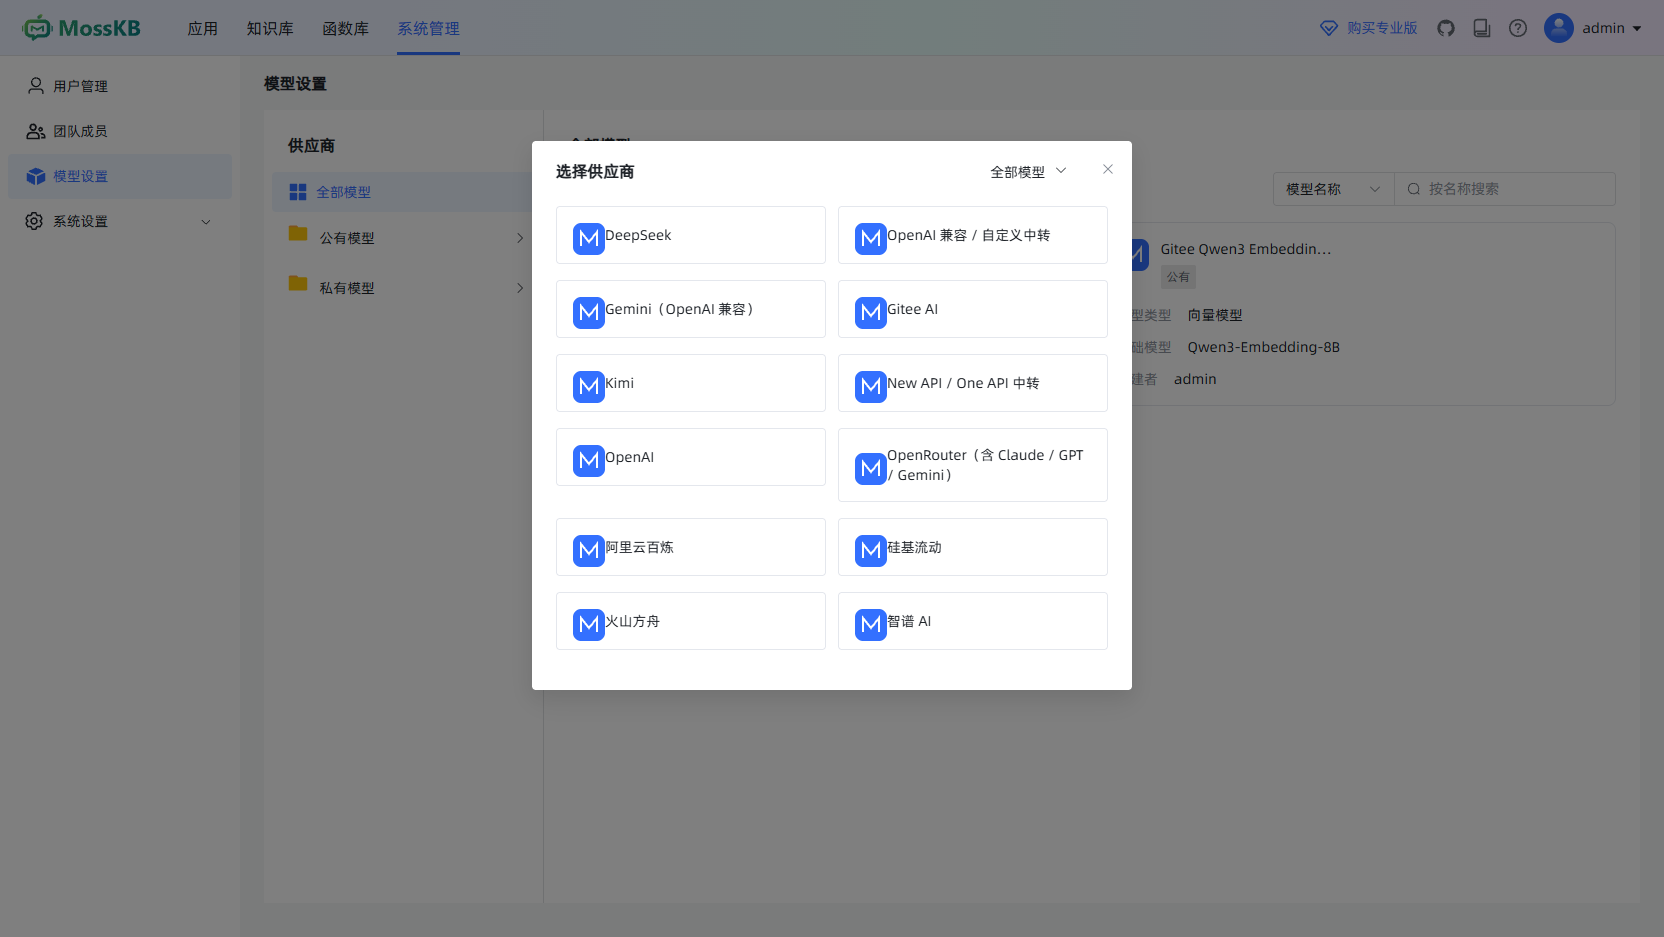This screenshot has width=1664, height=937.
Task: Click the help question mark icon
Action: coord(1518,28)
